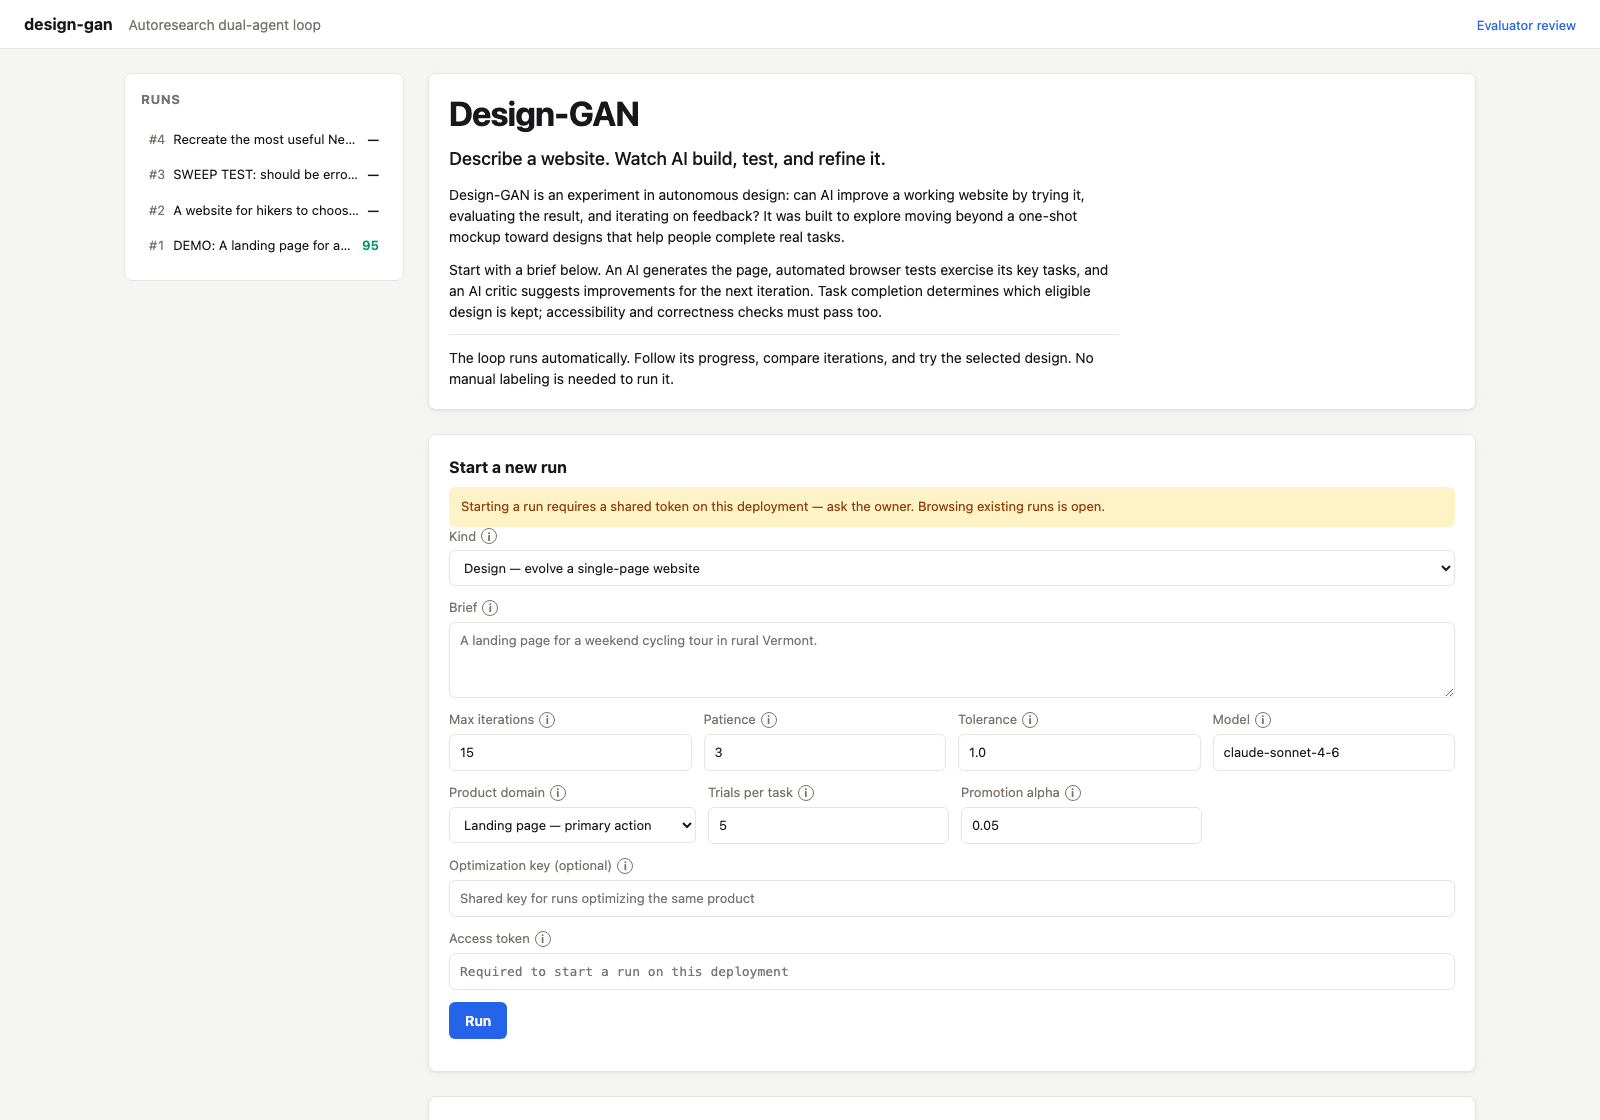Go to design-gan home title
The width and height of the screenshot is (1600, 1120).
click(x=68, y=24)
